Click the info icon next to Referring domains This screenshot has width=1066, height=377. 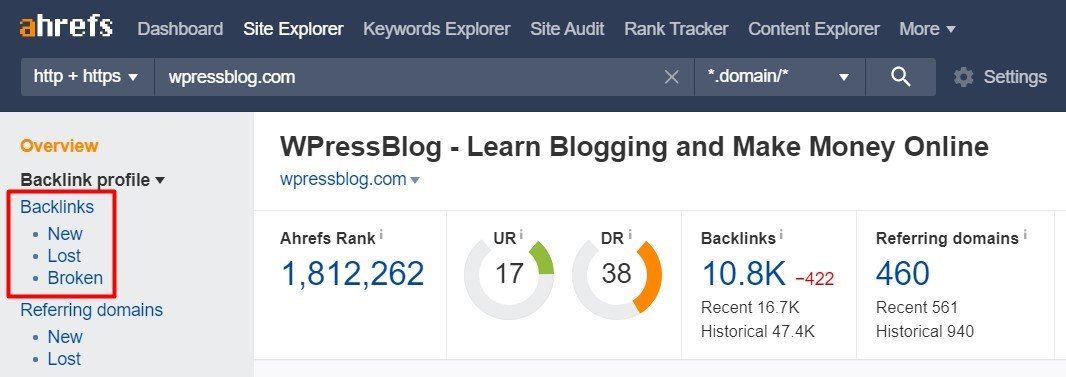click(1025, 235)
